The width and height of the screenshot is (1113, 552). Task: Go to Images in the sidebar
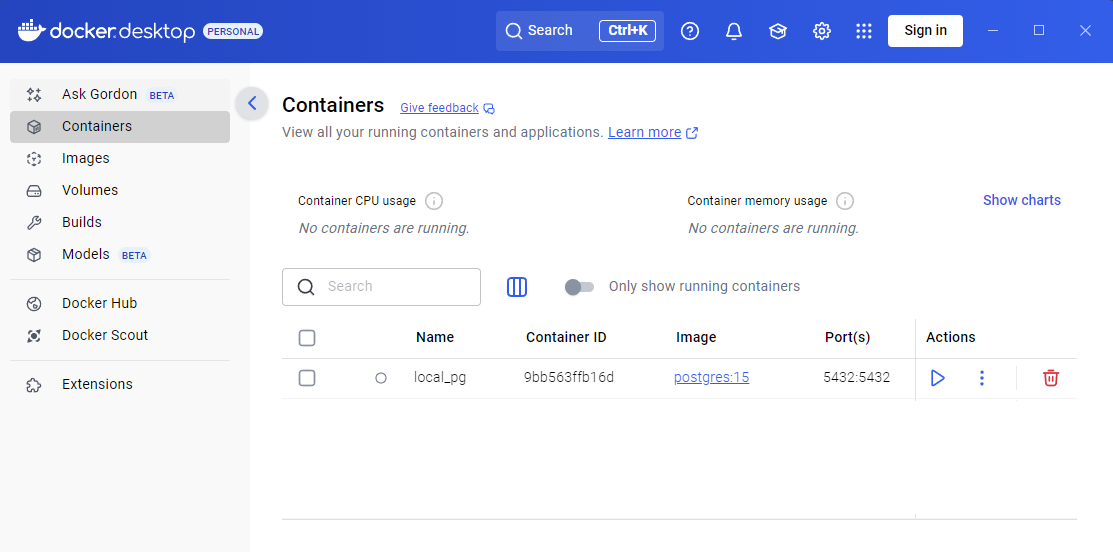tap(86, 158)
